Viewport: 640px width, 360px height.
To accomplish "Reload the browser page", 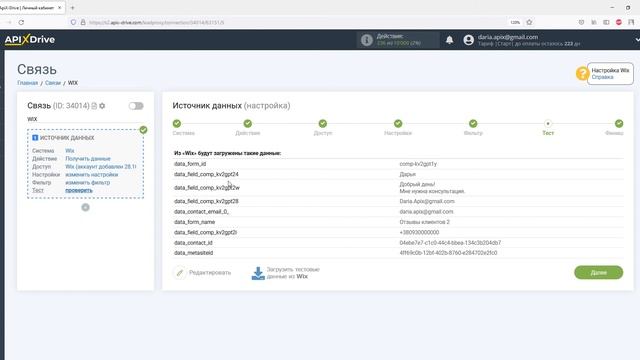I will (x=21, y=22).
